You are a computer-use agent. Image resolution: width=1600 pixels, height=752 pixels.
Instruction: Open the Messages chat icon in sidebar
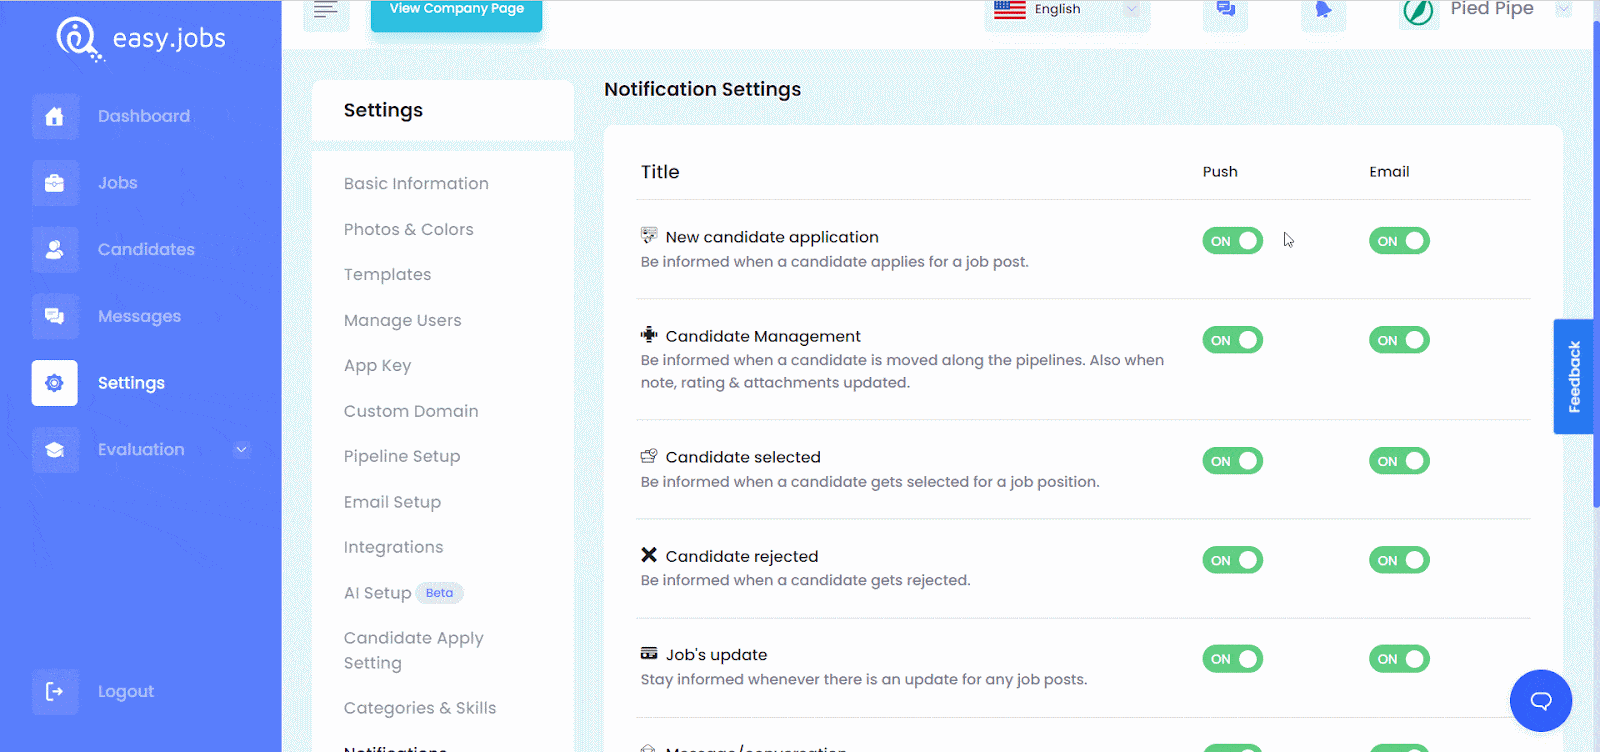coord(55,316)
